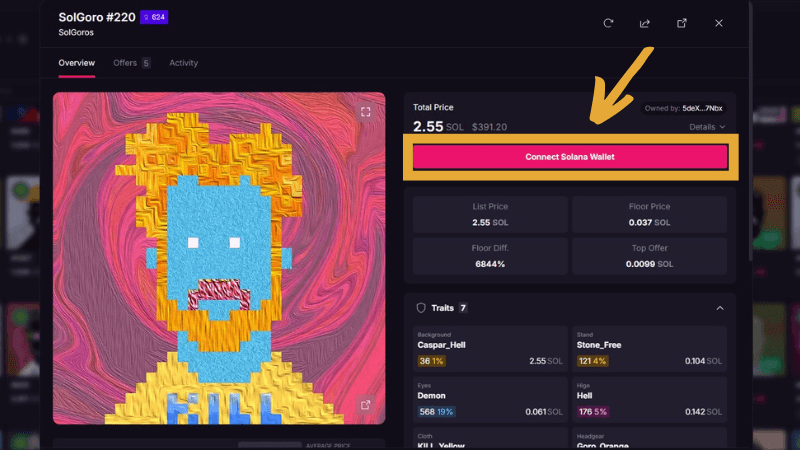Image resolution: width=800 pixels, height=450 pixels.
Task: Collapse the Traits section chevron
Action: pos(719,308)
